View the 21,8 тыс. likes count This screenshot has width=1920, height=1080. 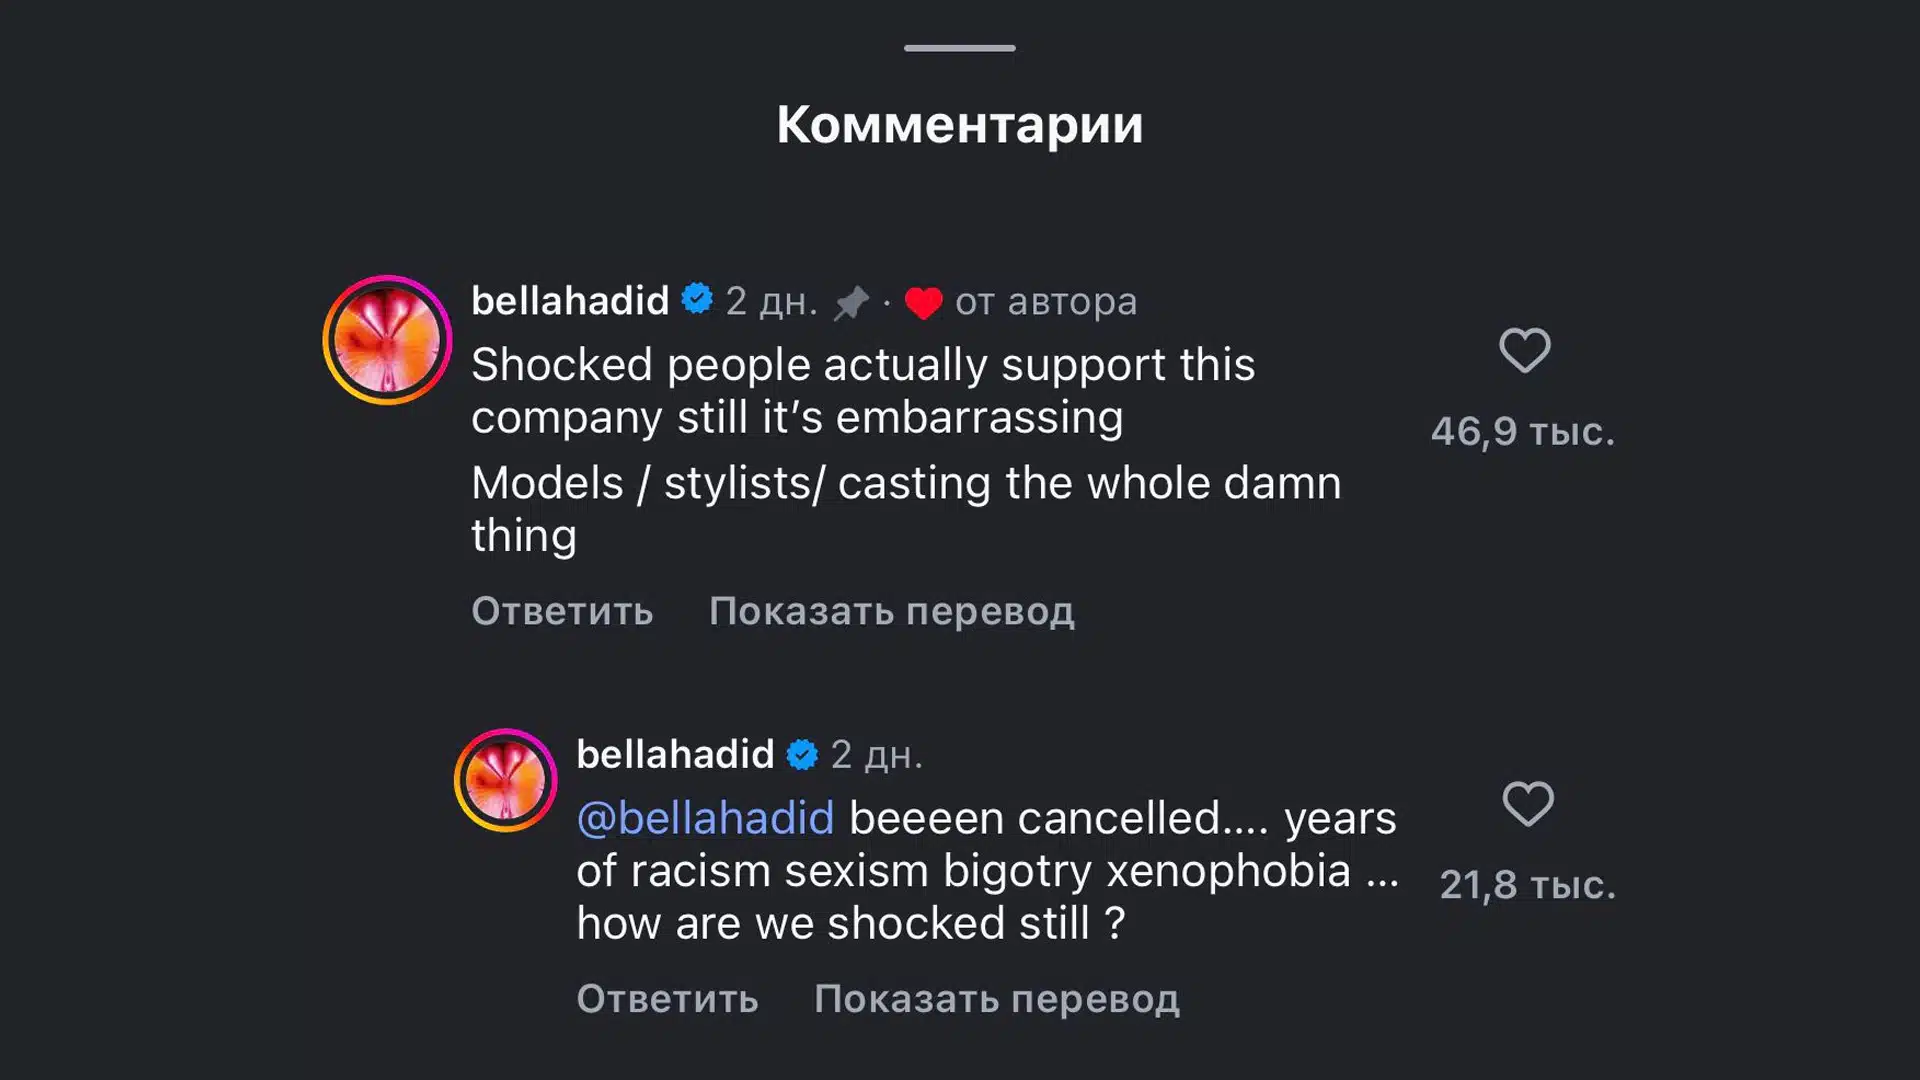click(1527, 885)
